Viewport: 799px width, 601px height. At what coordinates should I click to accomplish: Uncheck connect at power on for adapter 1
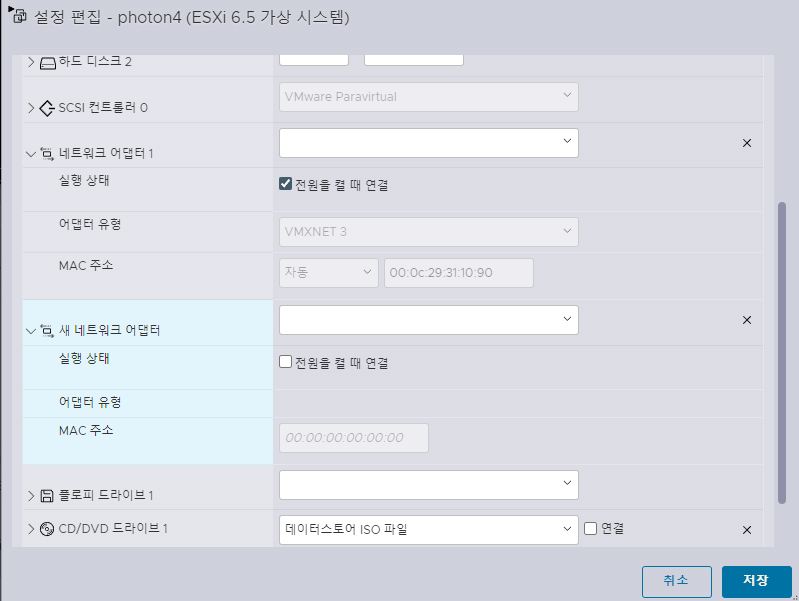285,184
